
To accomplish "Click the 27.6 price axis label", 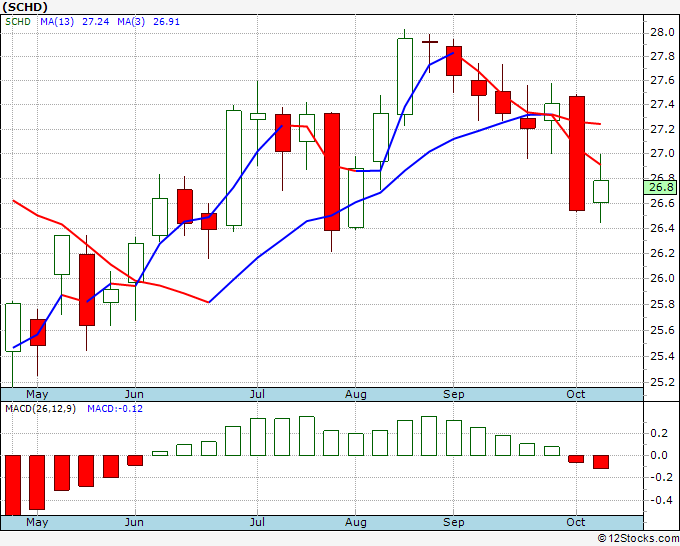I will [x=662, y=81].
